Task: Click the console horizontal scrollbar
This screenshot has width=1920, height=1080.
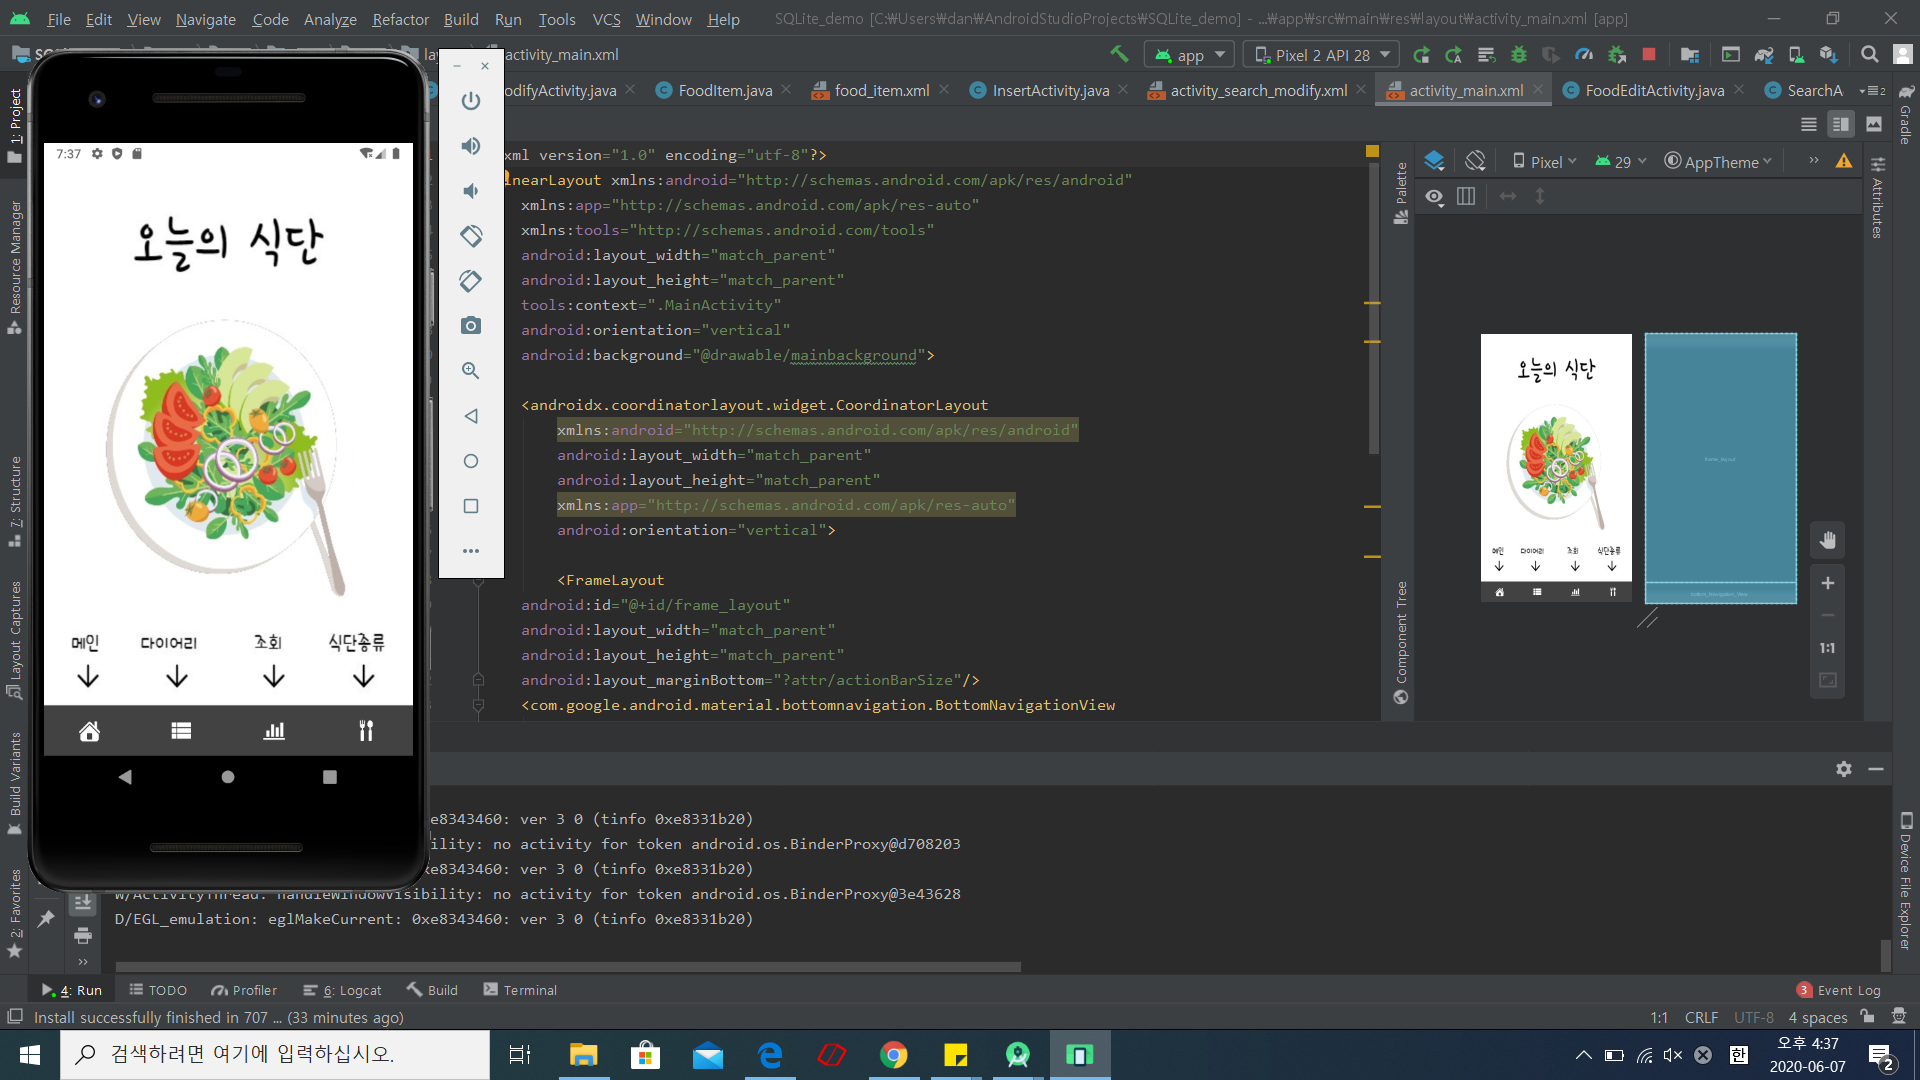Action: pyautogui.click(x=568, y=967)
